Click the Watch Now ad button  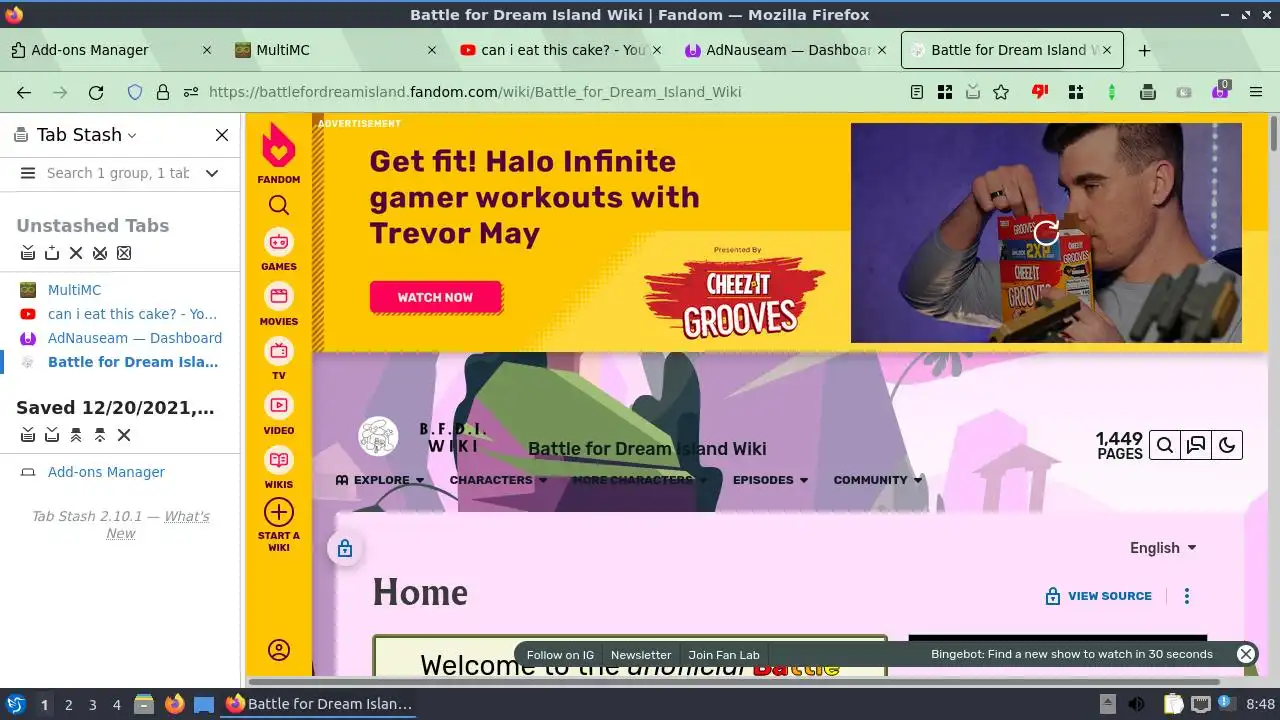[435, 297]
